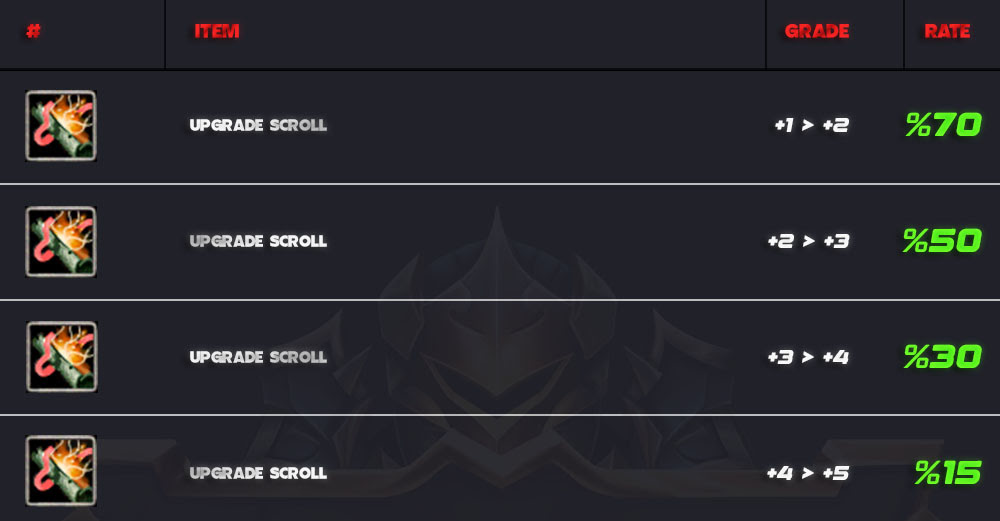Click the green %30 rate value
This screenshot has width=1000, height=521.
click(x=943, y=356)
